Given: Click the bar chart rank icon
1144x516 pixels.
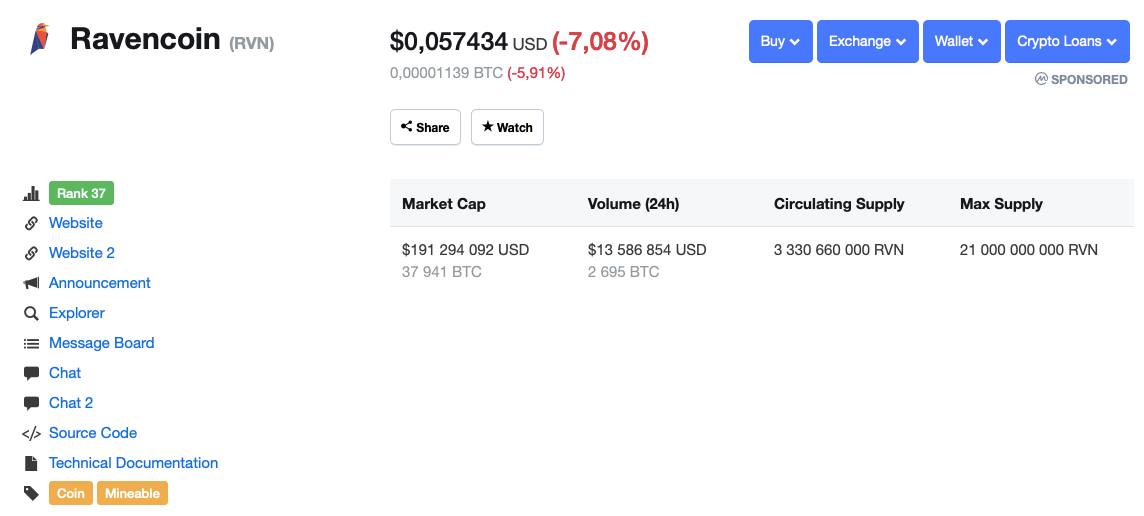Looking at the screenshot, I should coord(31,193).
